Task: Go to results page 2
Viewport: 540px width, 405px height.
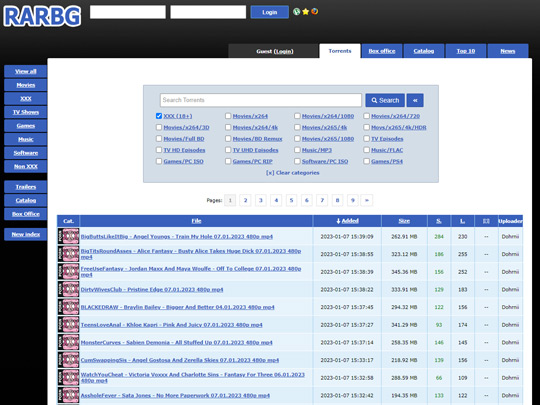Action: [x=245, y=200]
